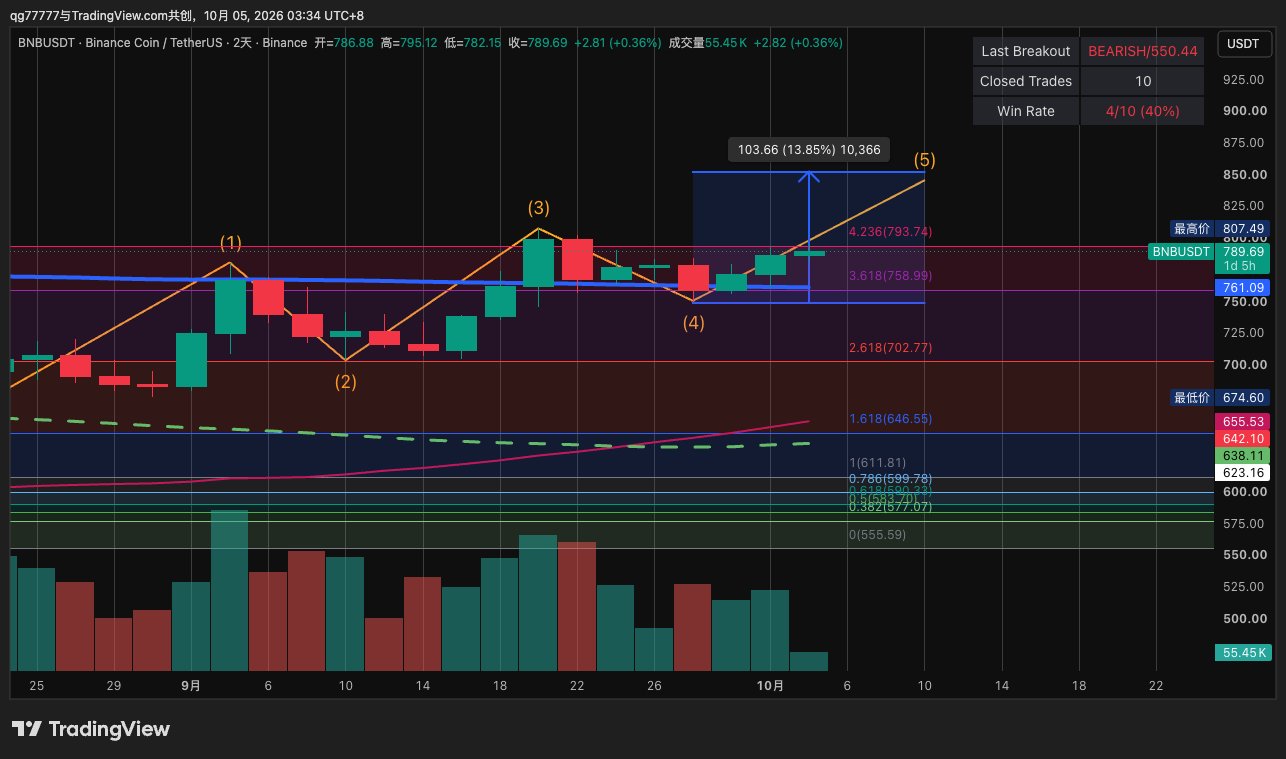Viewport: 1286px width, 759px height.
Task: Click the 925.00 price axis tick
Action: 1243,79
